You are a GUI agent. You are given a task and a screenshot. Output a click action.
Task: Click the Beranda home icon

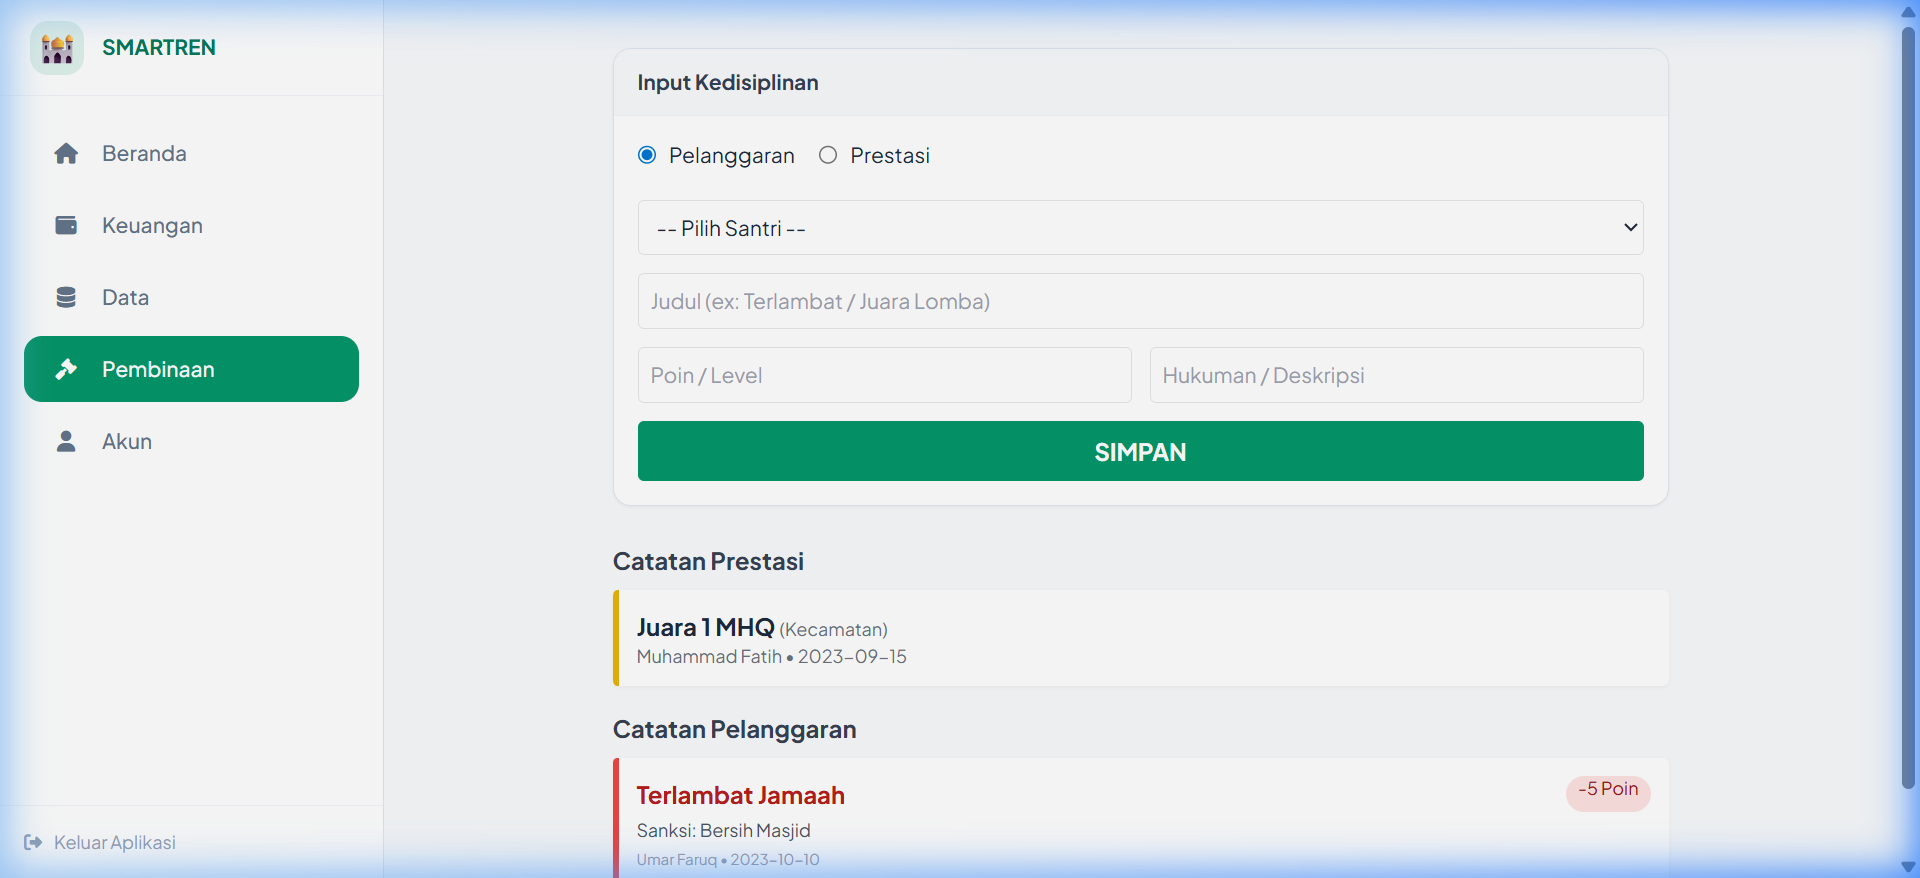pyautogui.click(x=66, y=153)
